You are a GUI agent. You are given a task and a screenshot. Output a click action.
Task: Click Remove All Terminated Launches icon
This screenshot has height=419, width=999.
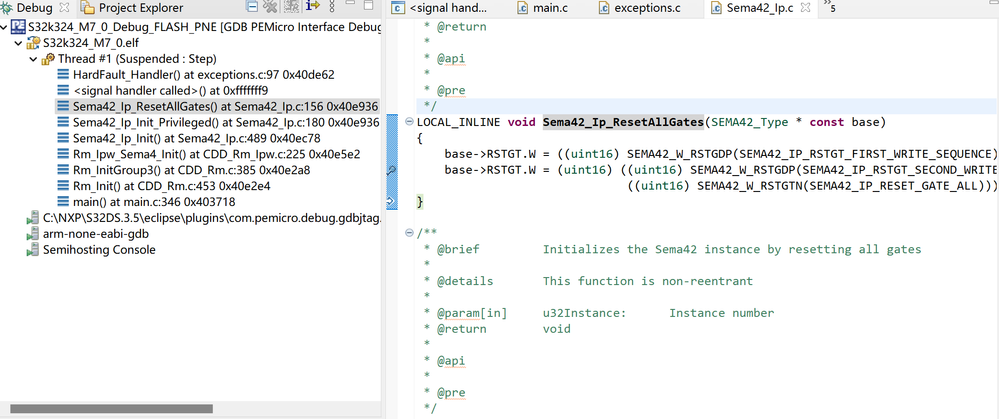click(x=271, y=7)
